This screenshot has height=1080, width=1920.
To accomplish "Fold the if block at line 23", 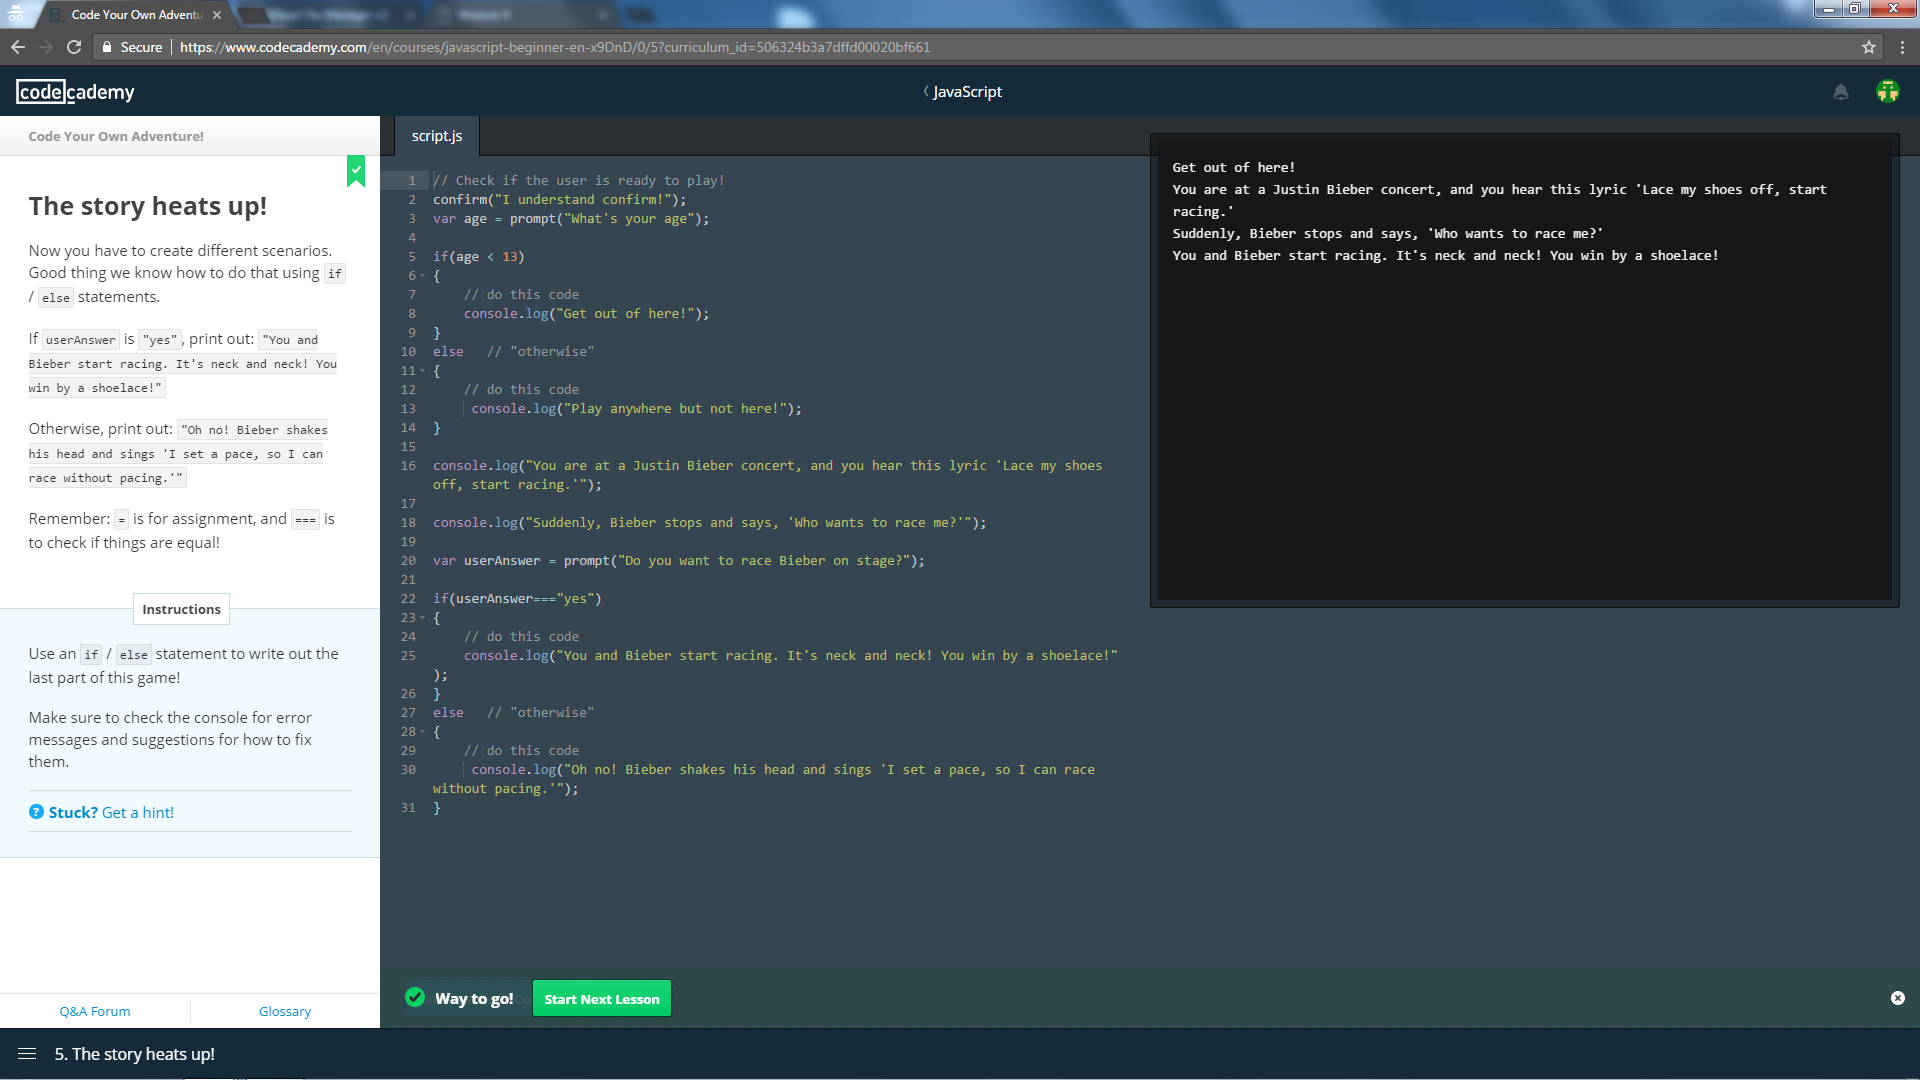I will click(x=422, y=618).
